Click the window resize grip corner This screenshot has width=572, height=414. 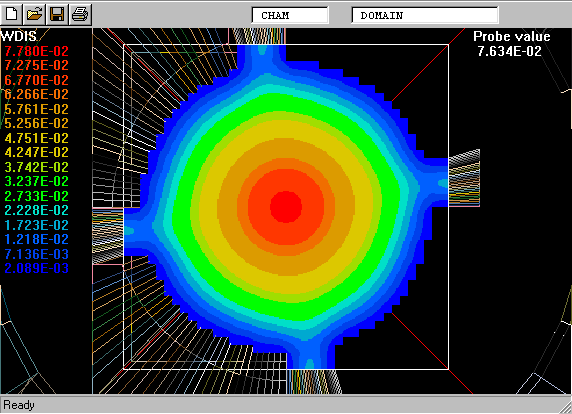click(566, 408)
